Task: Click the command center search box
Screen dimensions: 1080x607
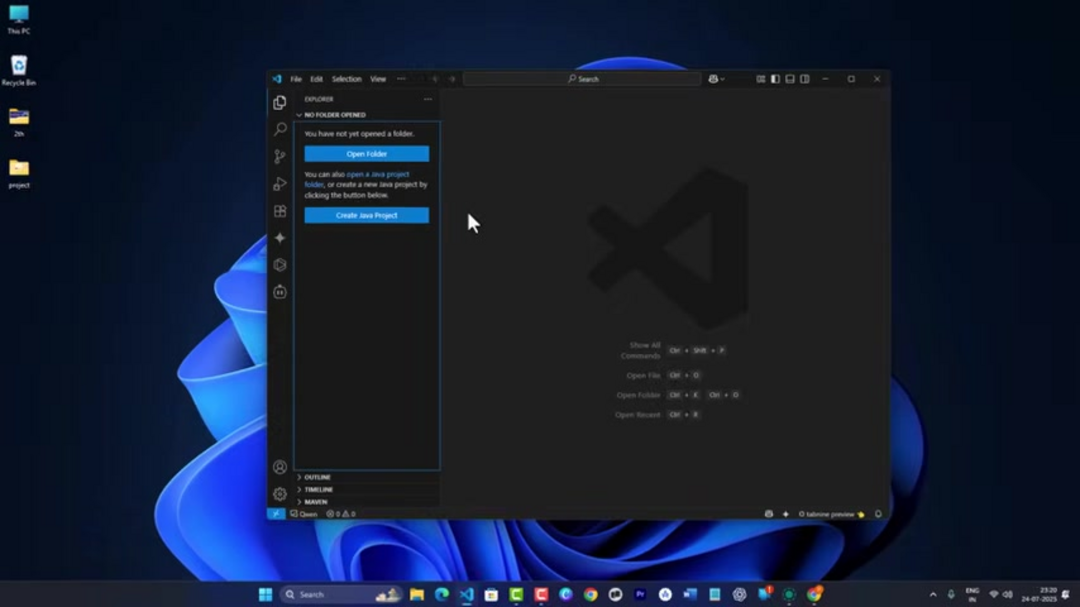Action: (582, 79)
